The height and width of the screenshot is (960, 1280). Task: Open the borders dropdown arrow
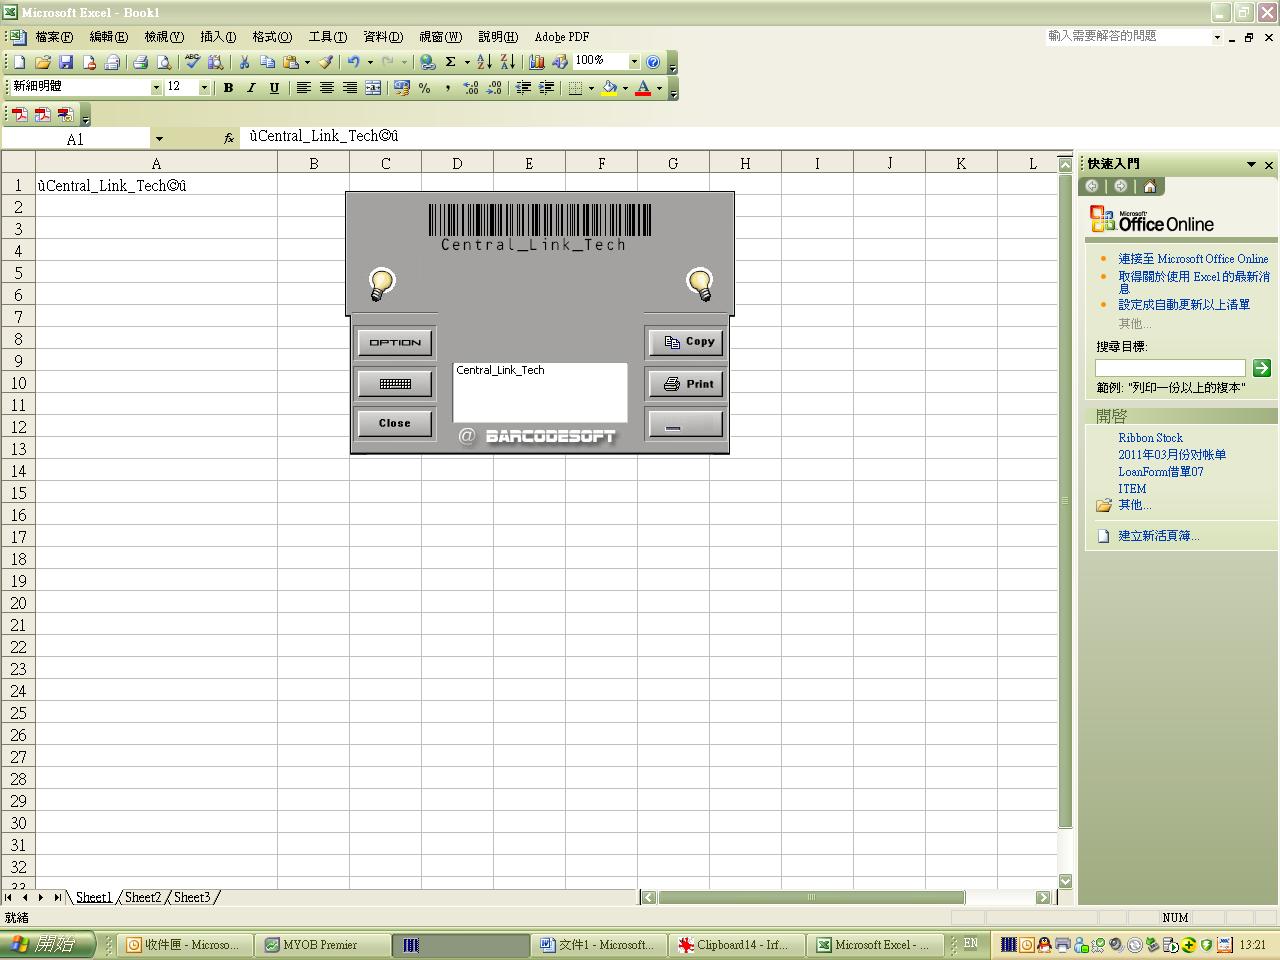pos(591,88)
